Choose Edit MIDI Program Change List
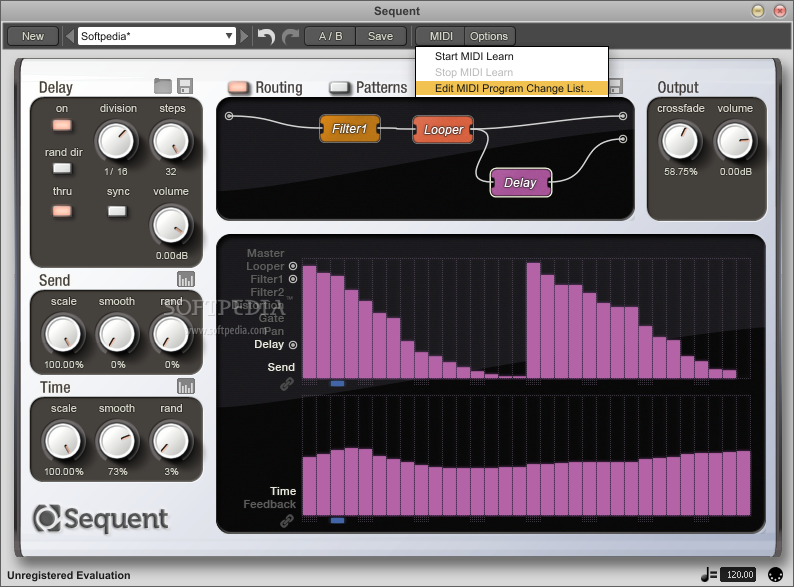 point(511,88)
